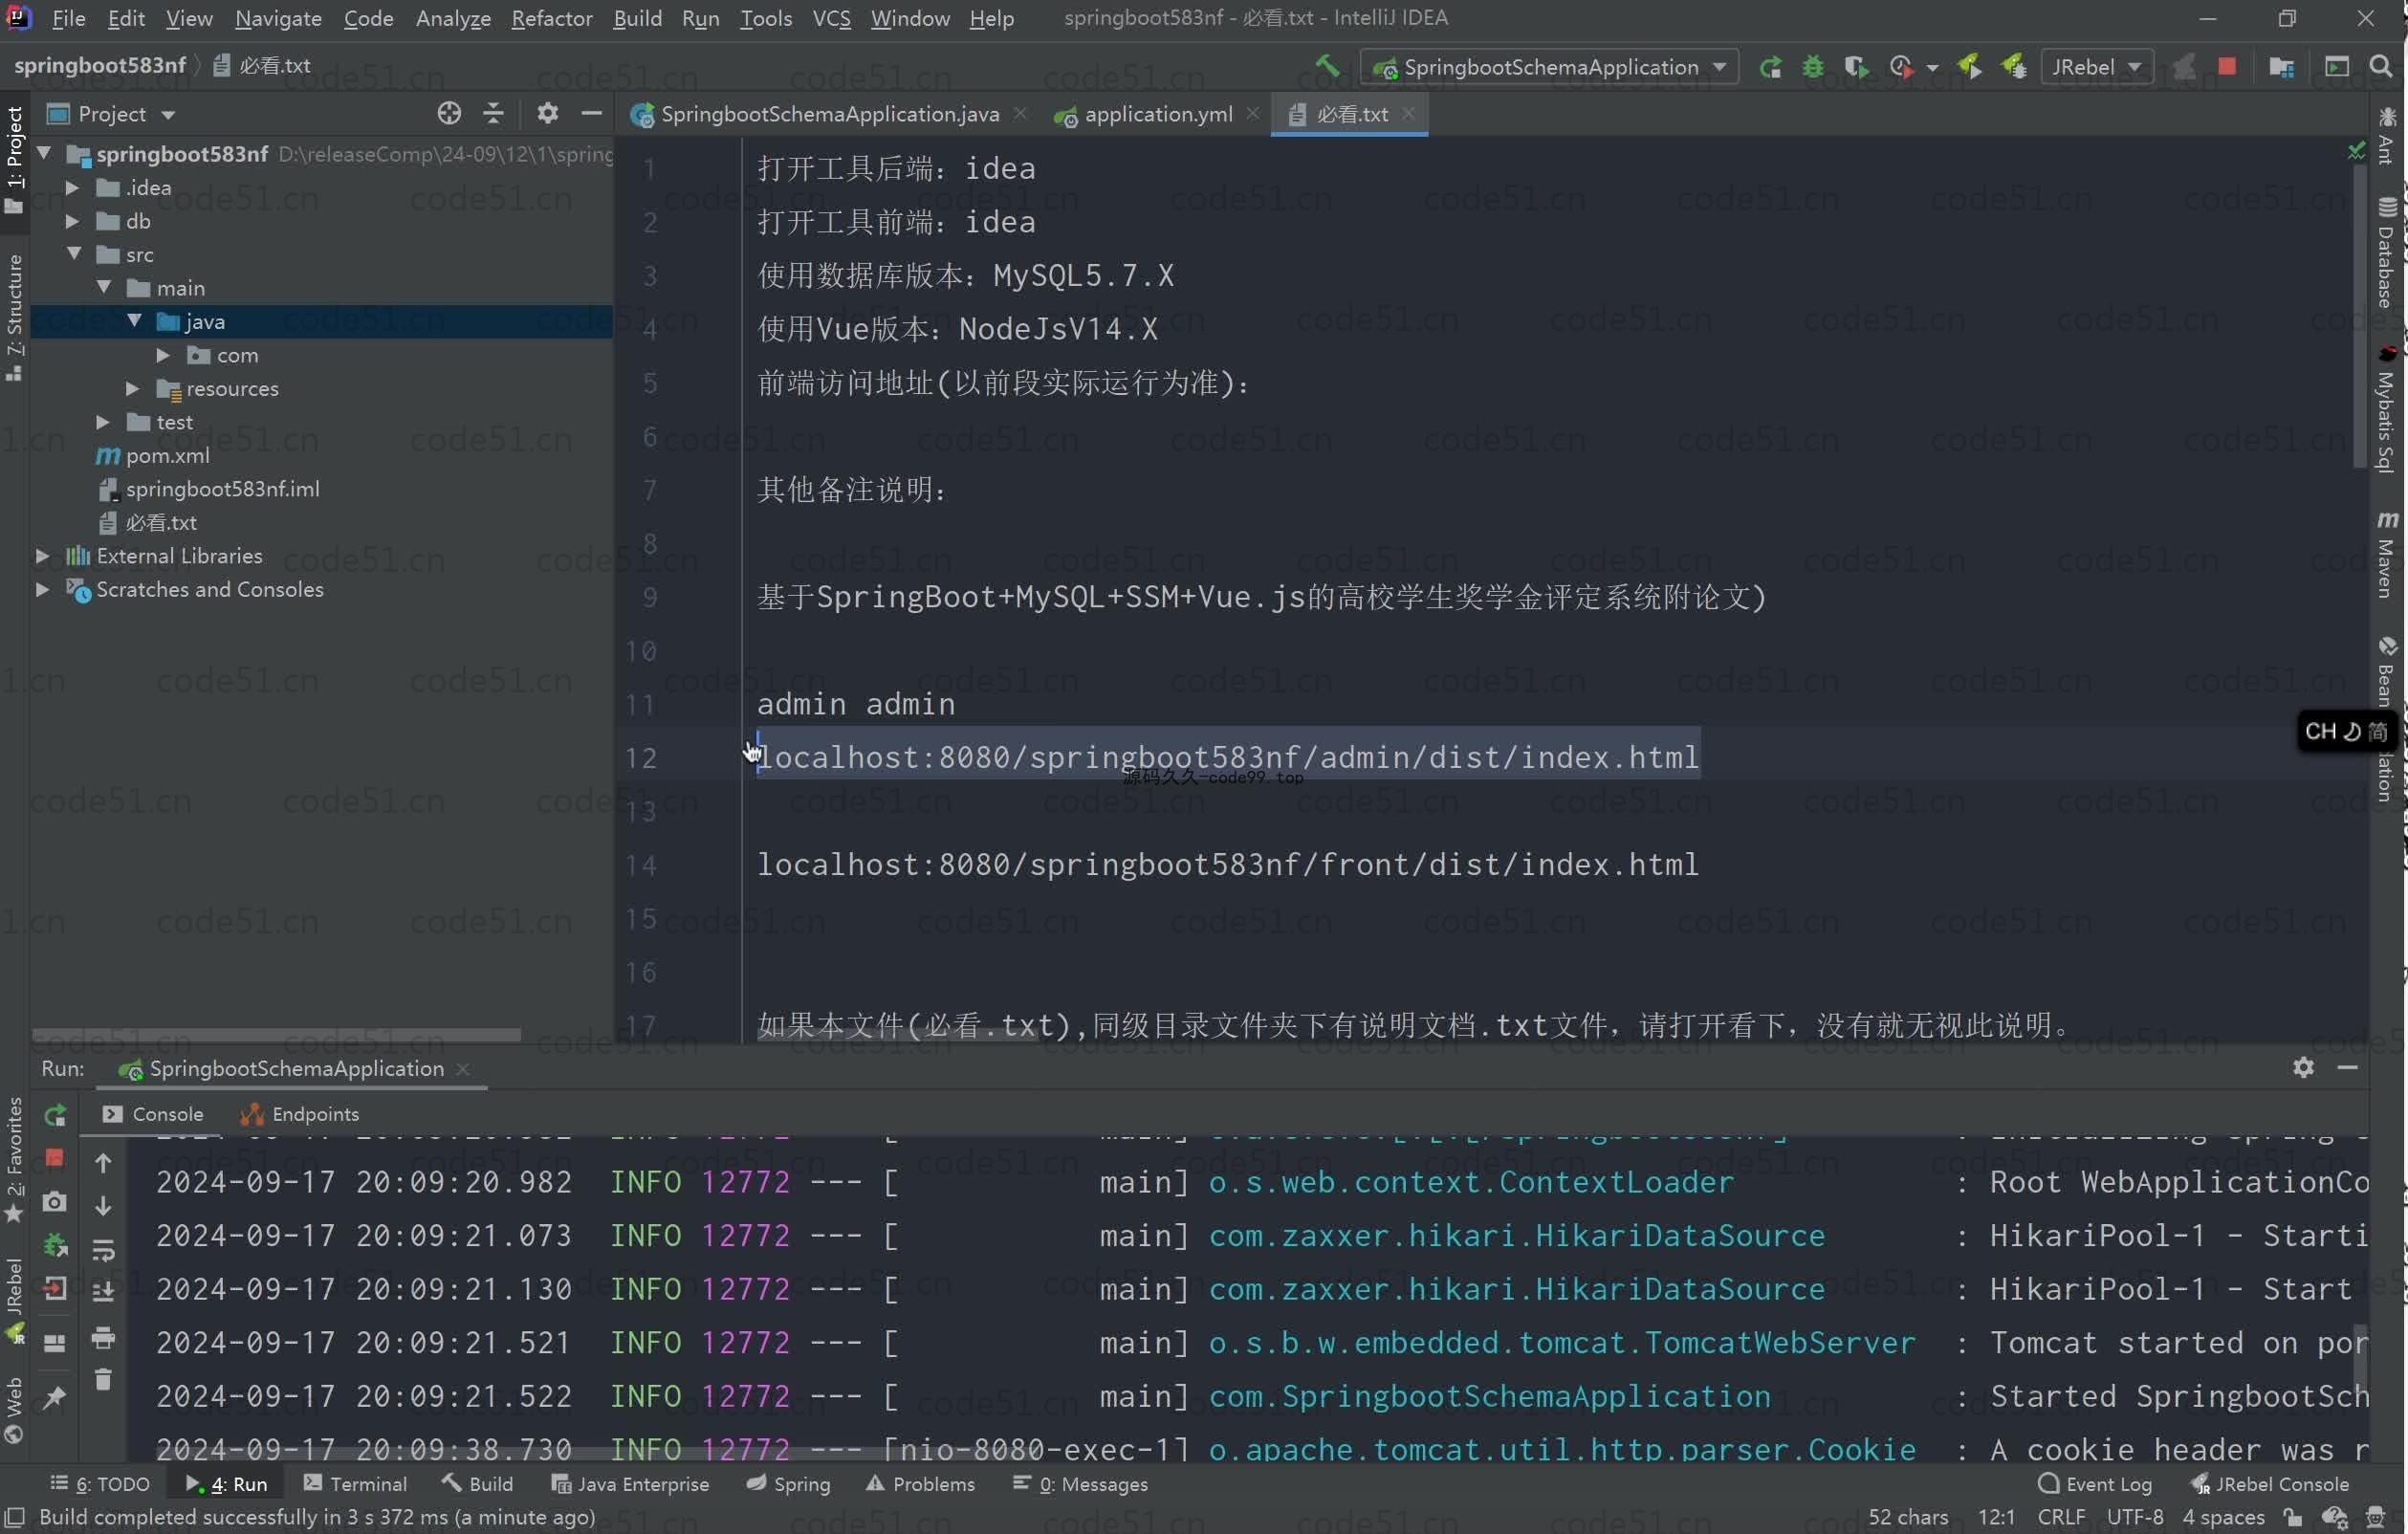This screenshot has width=2408, height=1534.
Task: Open the Maven tool window
Action: (x=2387, y=554)
